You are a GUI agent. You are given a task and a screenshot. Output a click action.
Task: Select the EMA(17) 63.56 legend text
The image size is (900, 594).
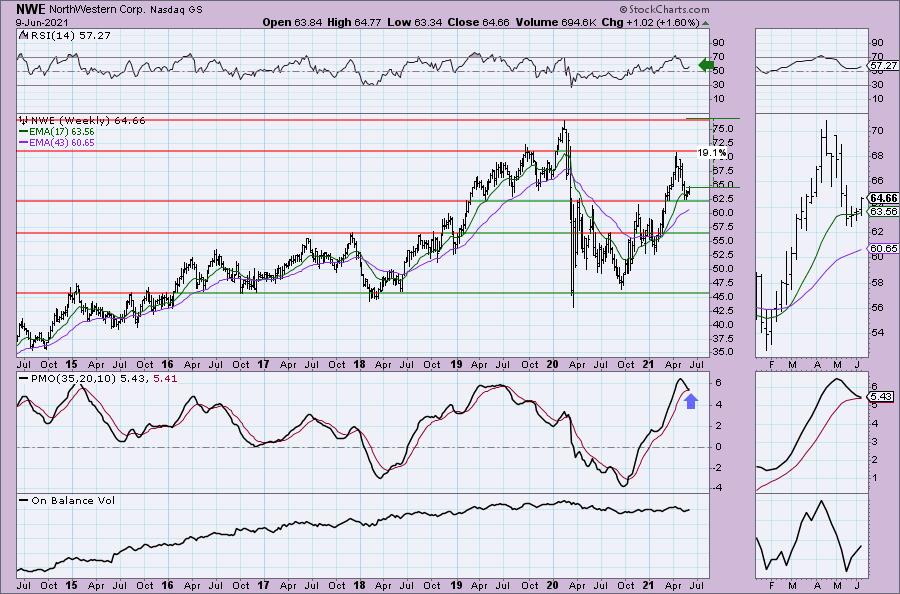click(62, 131)
